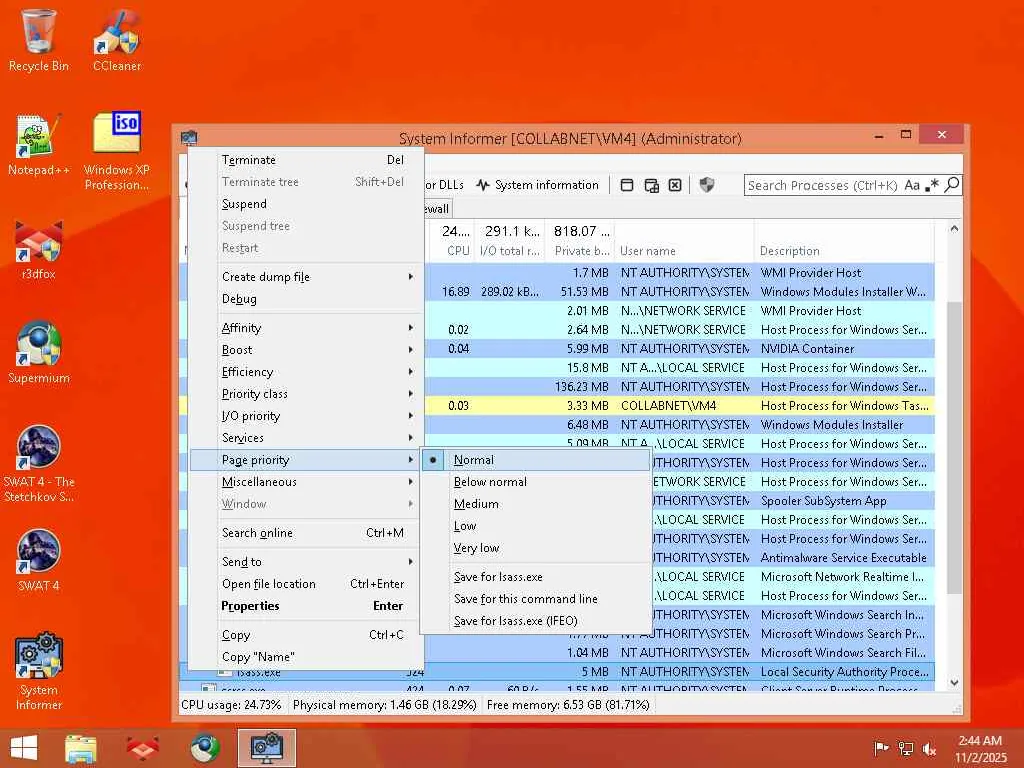Image resolution: width=1024 pixels, height=768 pixels.
Task: Open the Page priority submenu item
Action: tap(306, 460)
